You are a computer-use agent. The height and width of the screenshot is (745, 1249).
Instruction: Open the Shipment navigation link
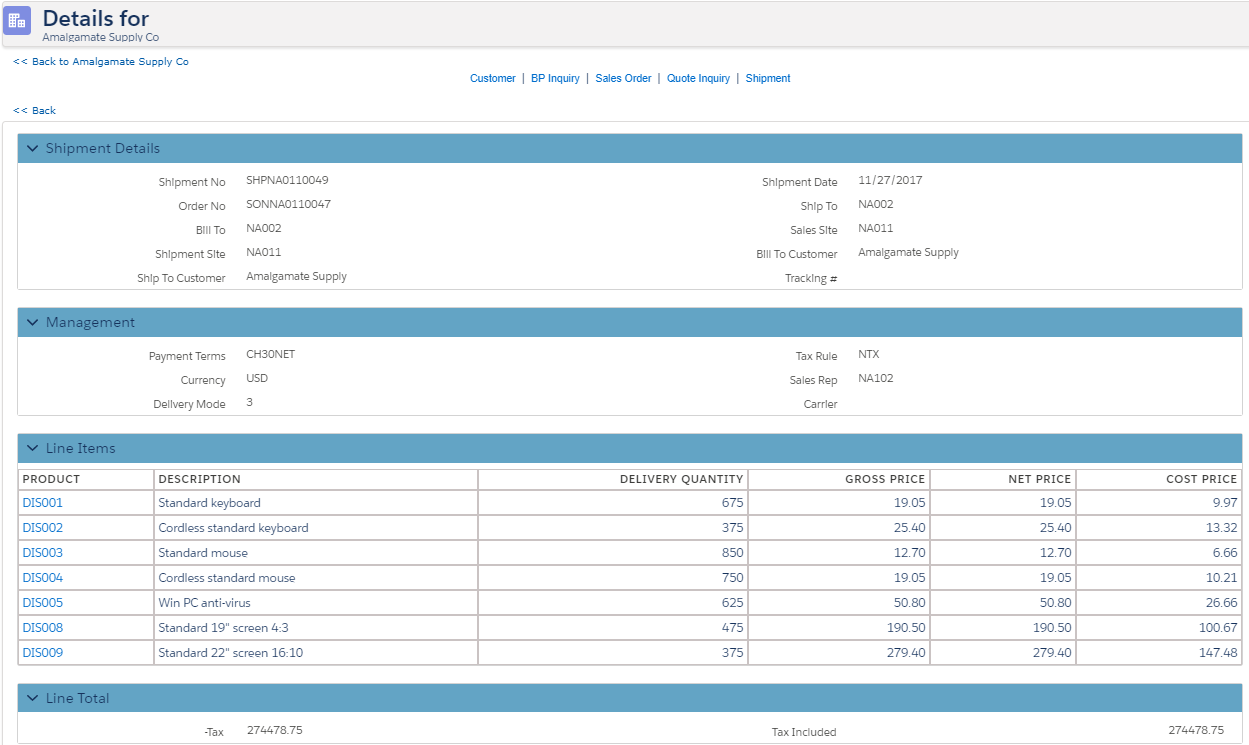pyautogui.click(x=768, y=78)
